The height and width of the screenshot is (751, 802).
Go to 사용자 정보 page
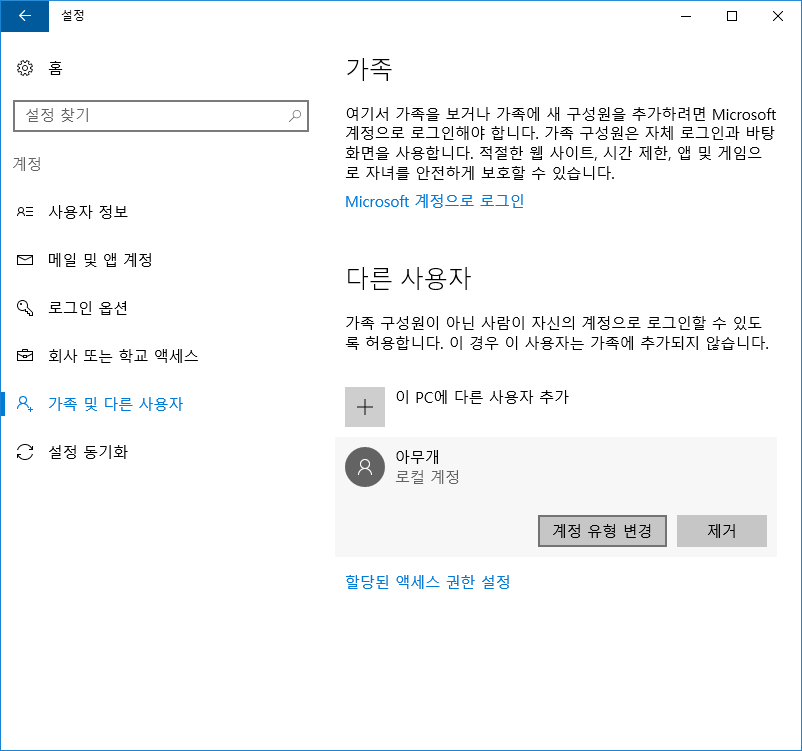(x=88, y=211)
